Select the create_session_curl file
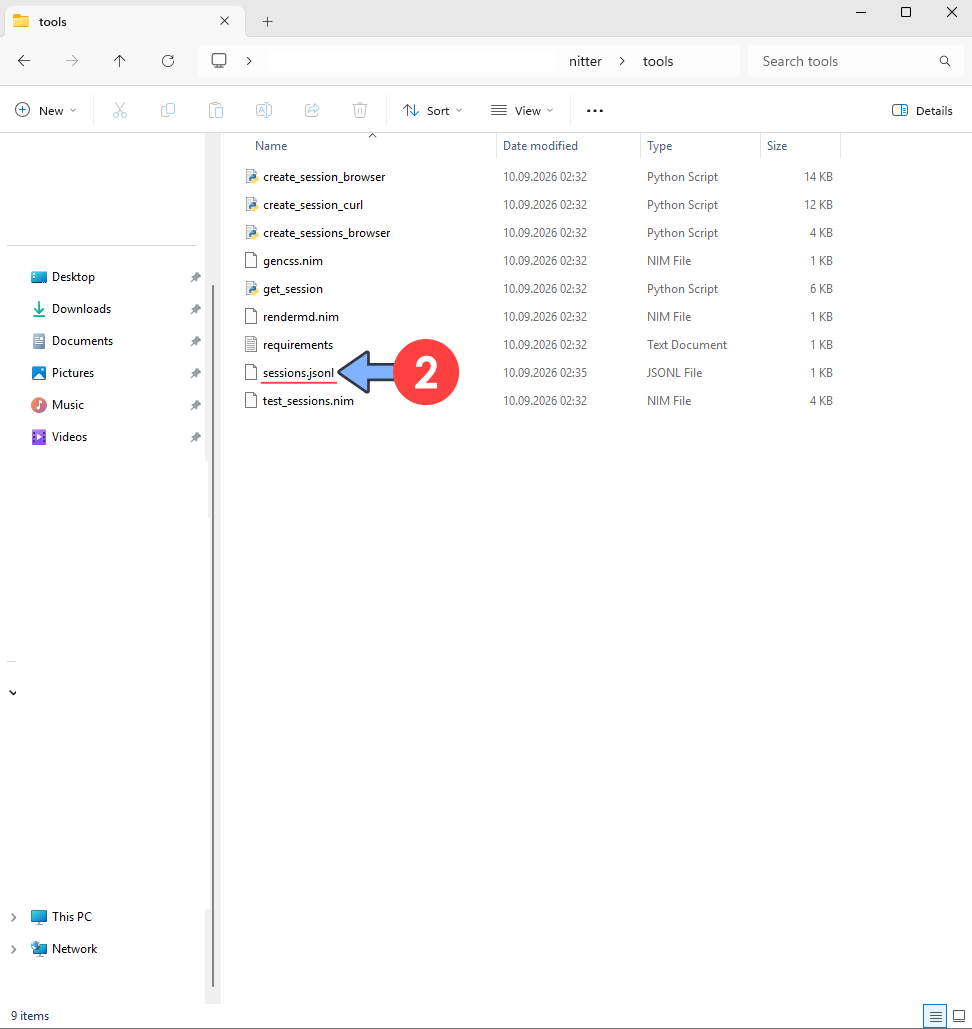The width and height of the screenshot is (972, 1029). [x=313, y=205]
